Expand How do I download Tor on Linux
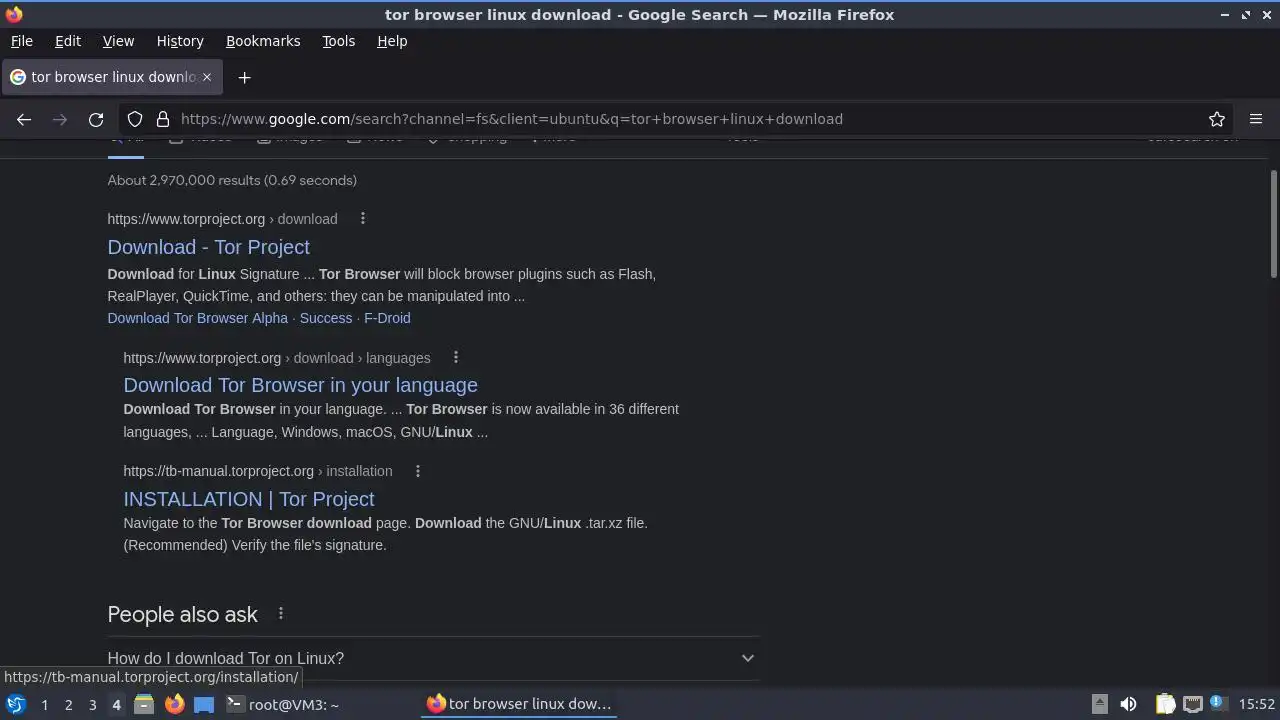The width and height of the screenshot is (1280, 720). click(433, 658)
